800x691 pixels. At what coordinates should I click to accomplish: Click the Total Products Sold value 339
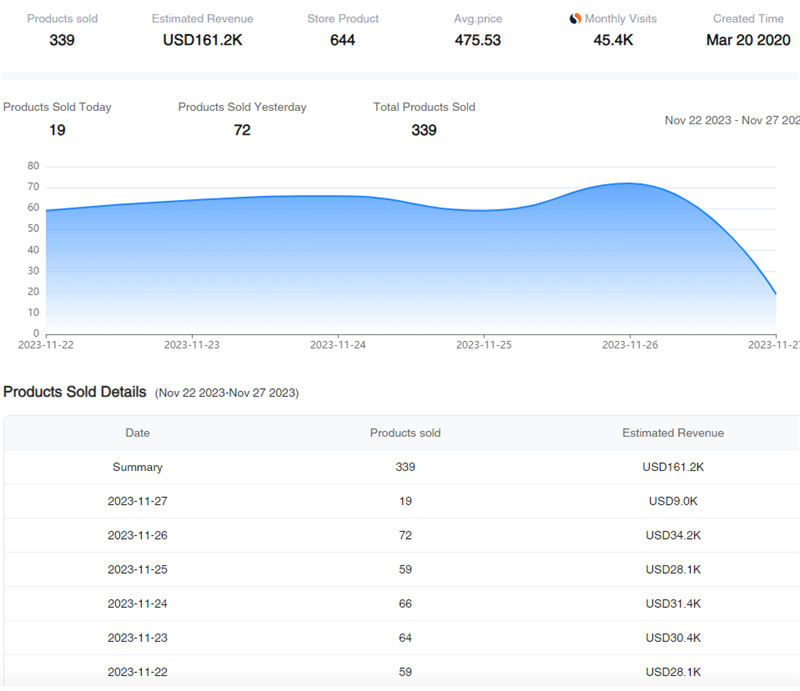[x=424, y=130]
